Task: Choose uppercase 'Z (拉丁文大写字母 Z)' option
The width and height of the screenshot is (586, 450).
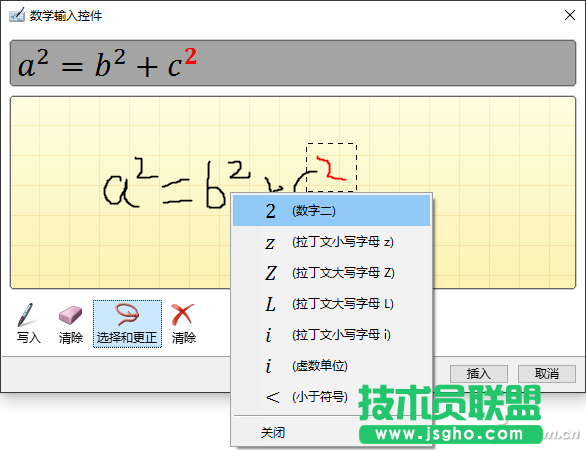Action: tap(331, 273)
